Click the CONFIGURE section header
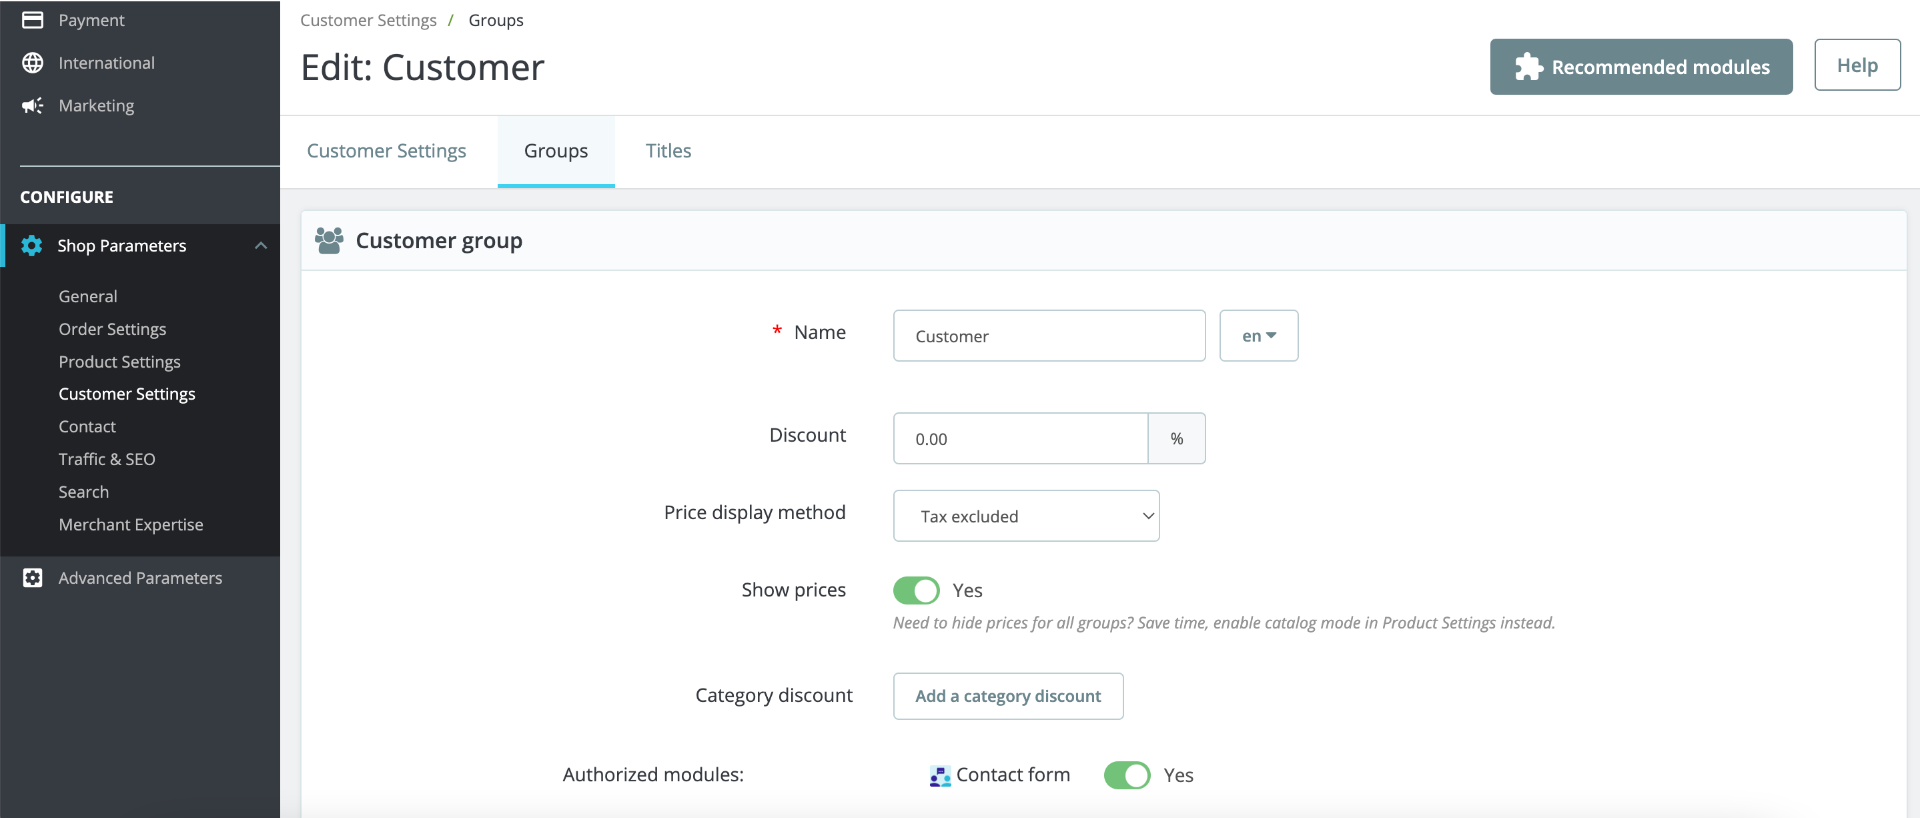 pyautogui.click(x=67, y=197)
